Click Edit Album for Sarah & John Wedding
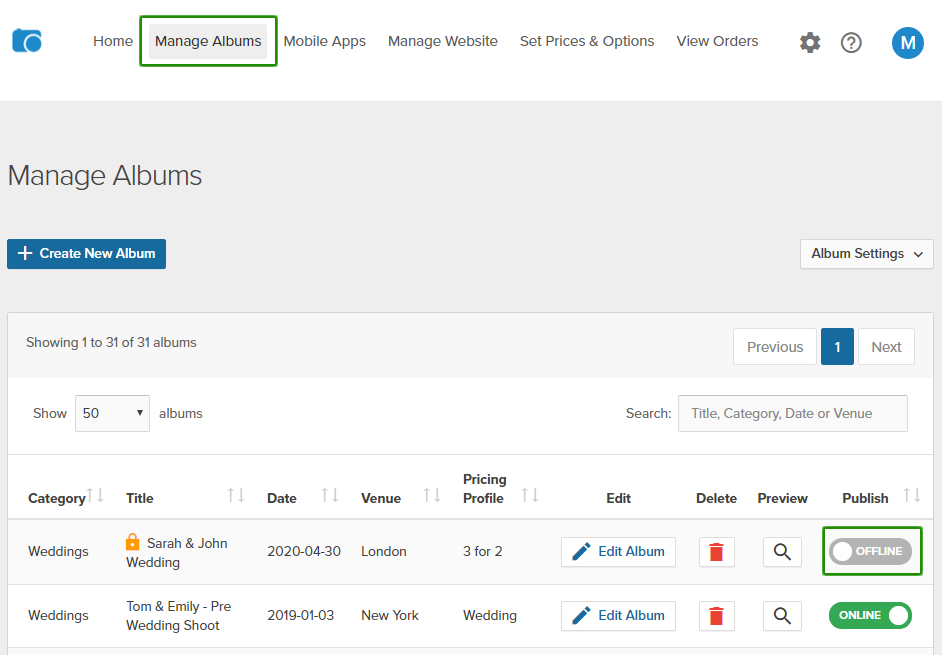 (618, 552)
